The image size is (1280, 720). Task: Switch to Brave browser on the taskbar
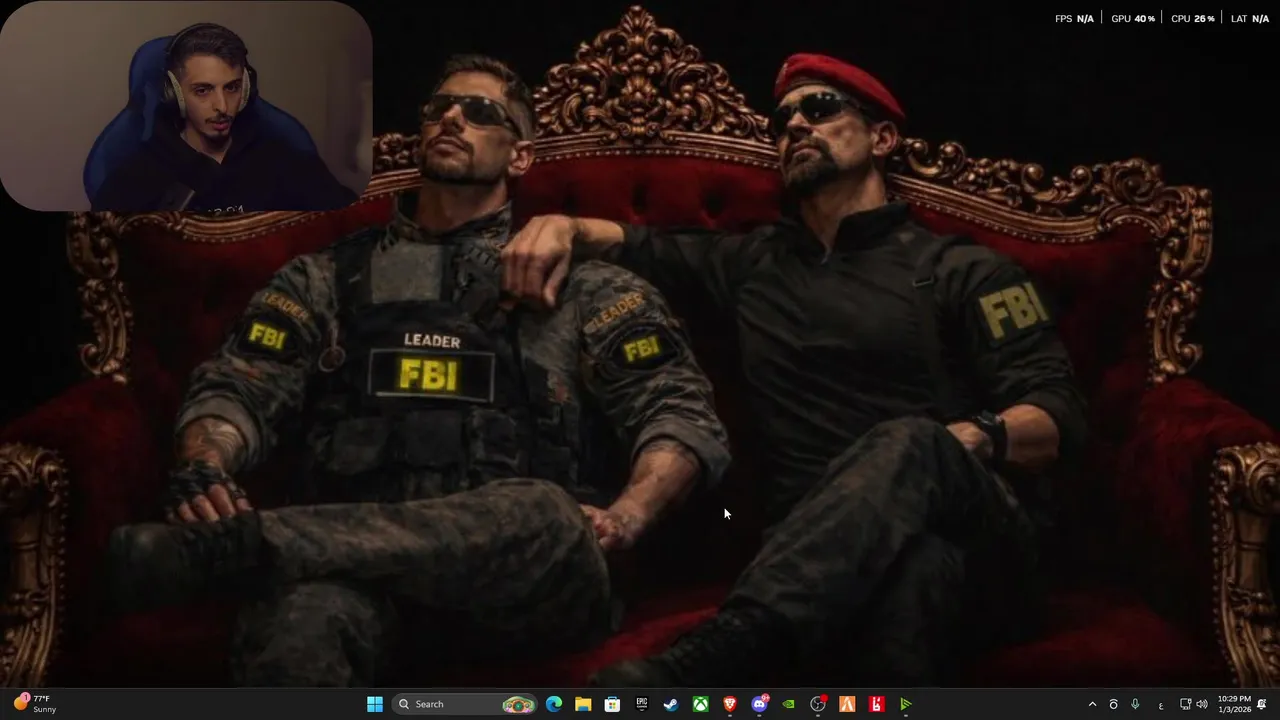click(730, 704)
